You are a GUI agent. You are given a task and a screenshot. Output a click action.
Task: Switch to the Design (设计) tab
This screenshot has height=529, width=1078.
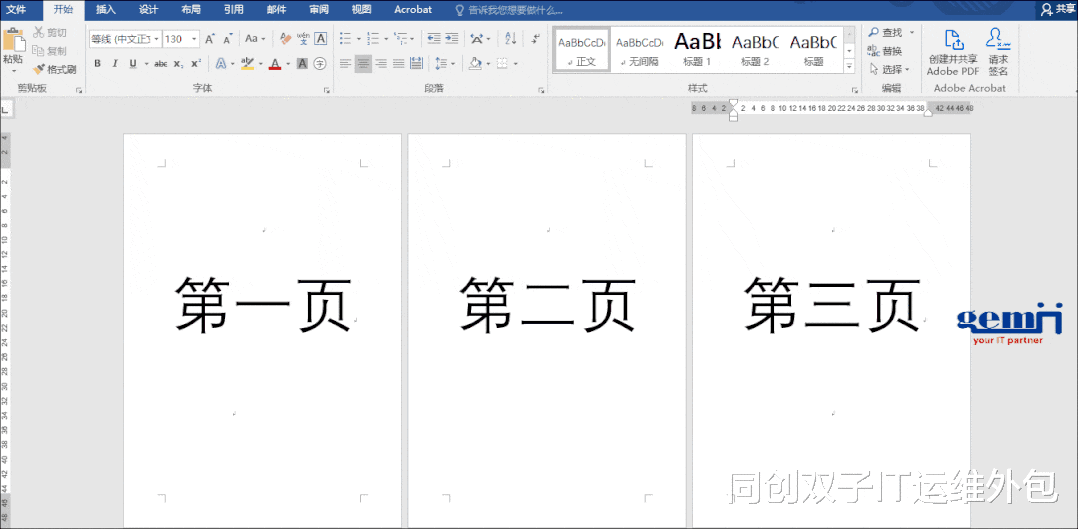[x=148, y=10]
